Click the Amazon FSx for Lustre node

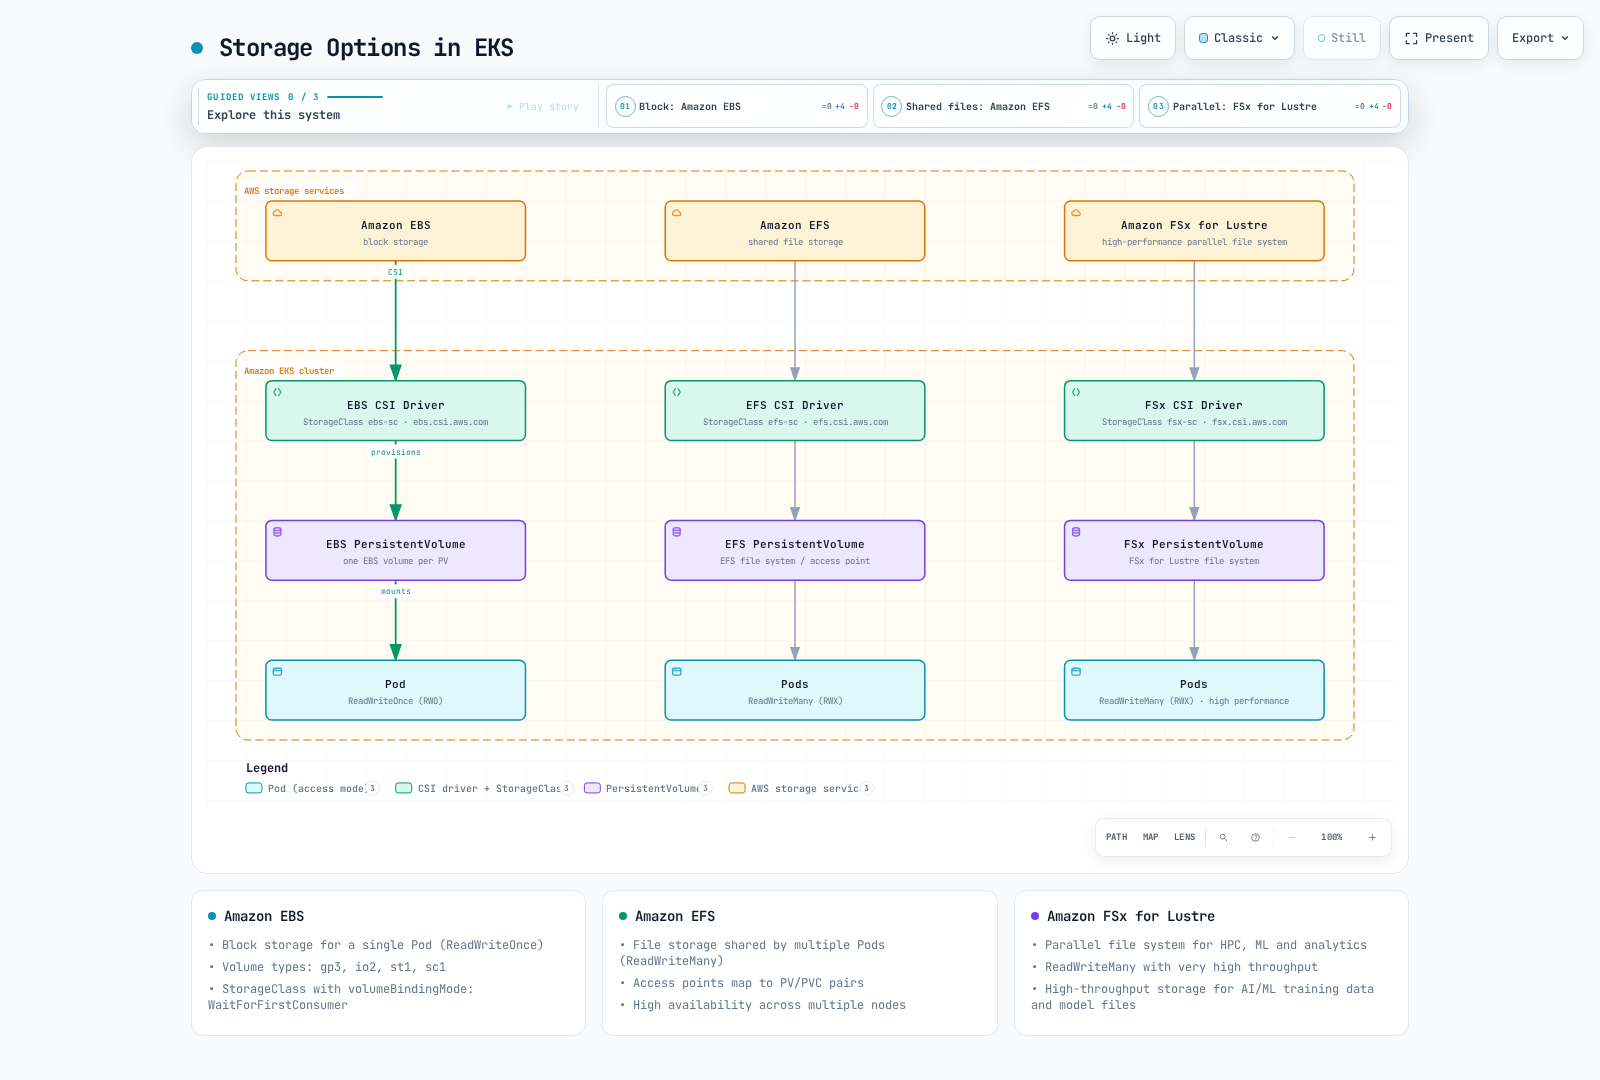[x=1194, y=231]
